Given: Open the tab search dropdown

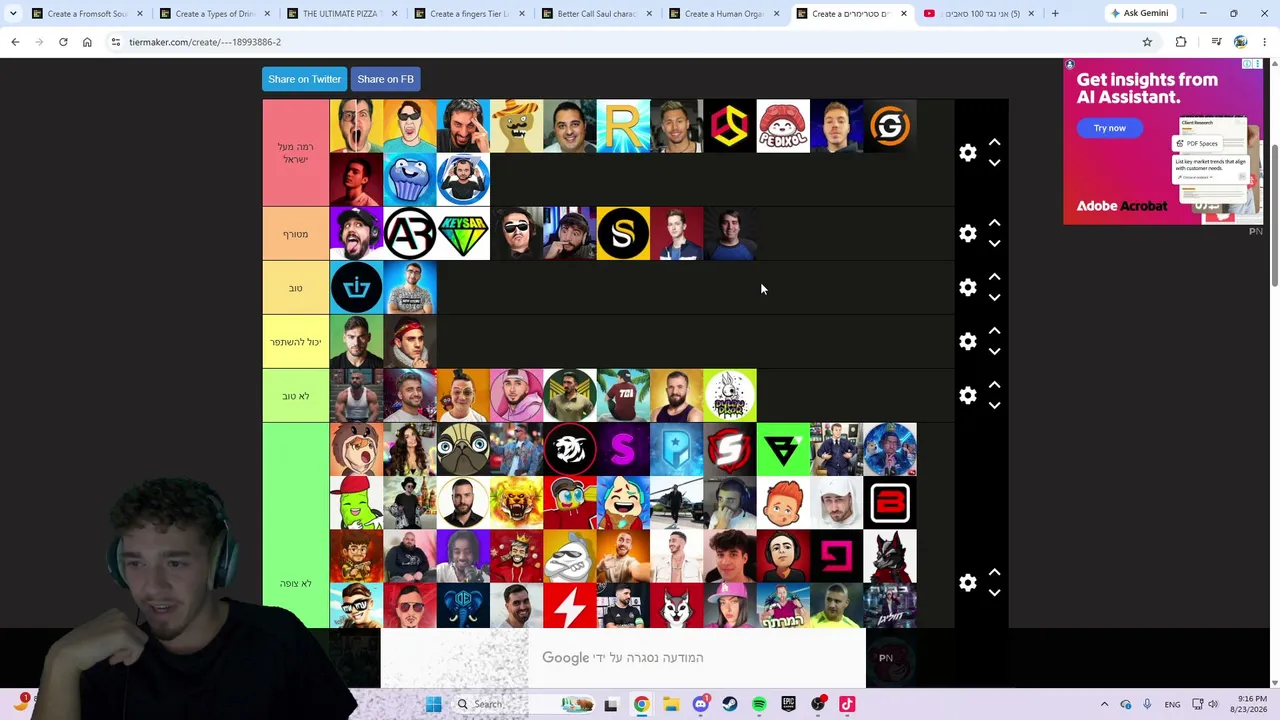Looking at the screenshot, I should (x=13, y=14).
